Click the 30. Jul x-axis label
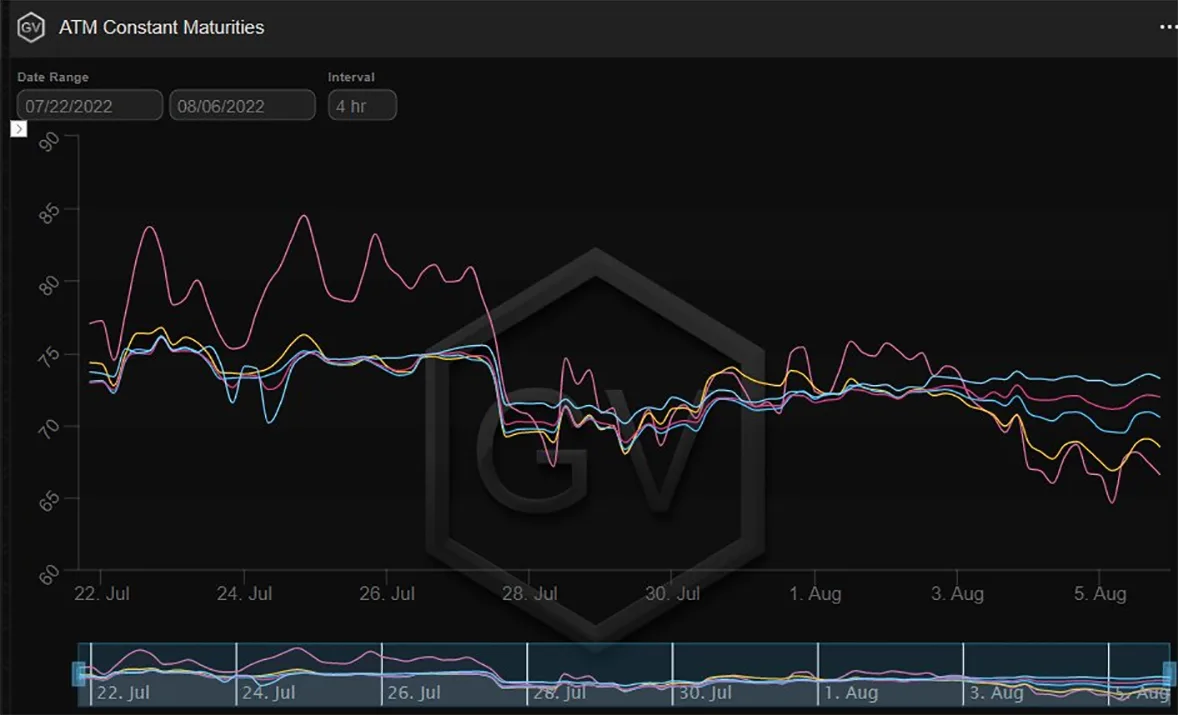 (x=672, y=593)
